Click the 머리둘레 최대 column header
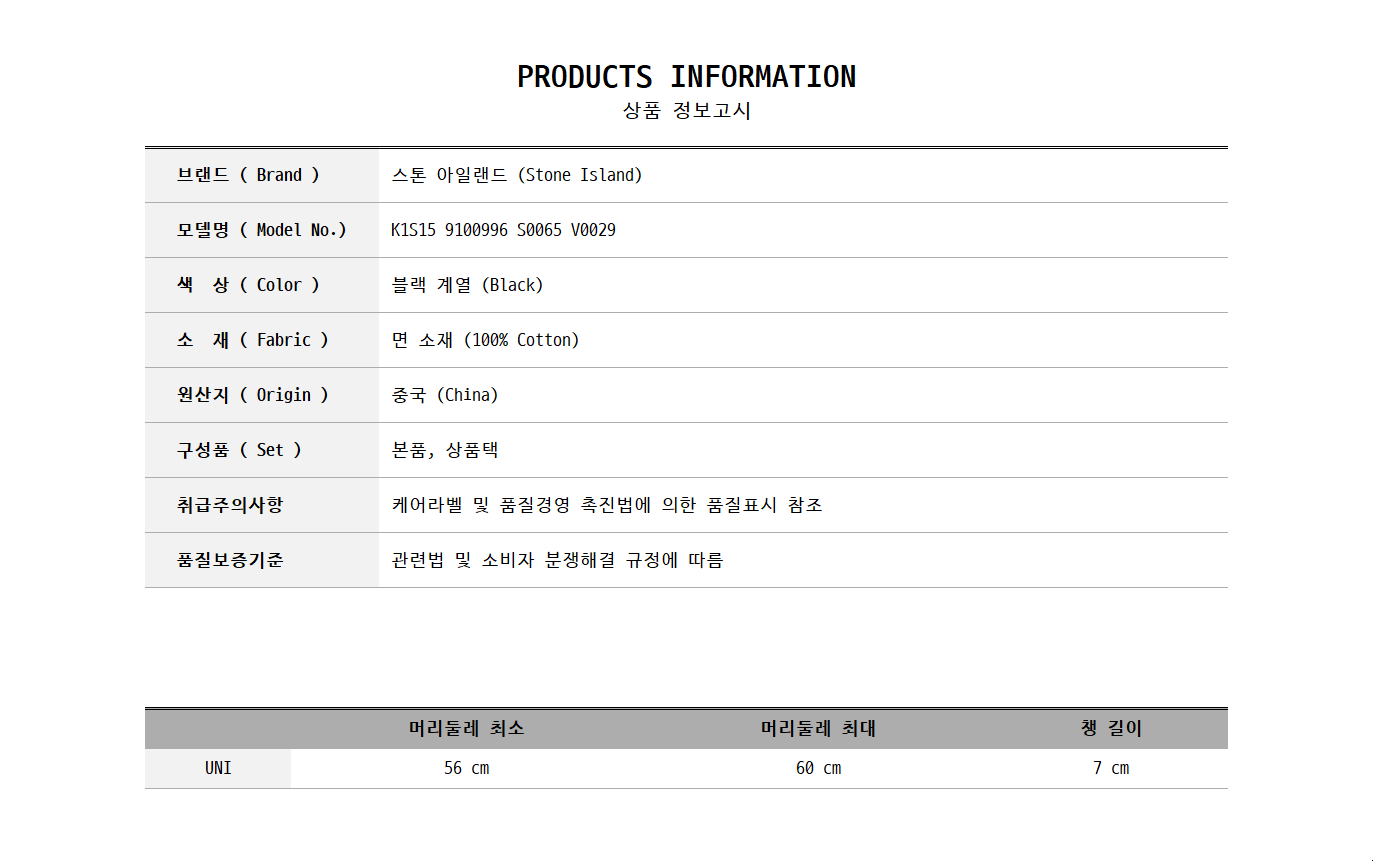Viewport: 1373px width, 861px height. point(818,729)
